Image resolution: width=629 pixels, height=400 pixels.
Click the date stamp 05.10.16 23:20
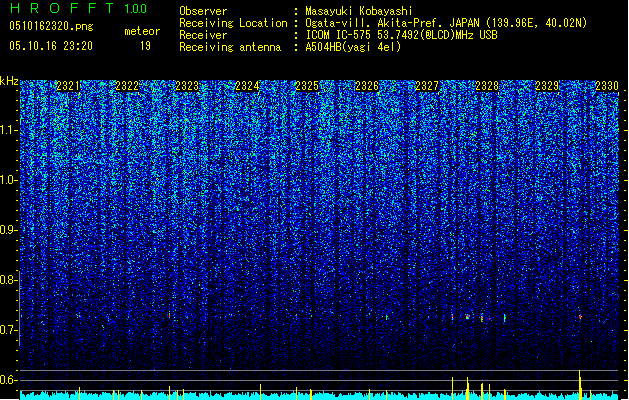[51, 46]
